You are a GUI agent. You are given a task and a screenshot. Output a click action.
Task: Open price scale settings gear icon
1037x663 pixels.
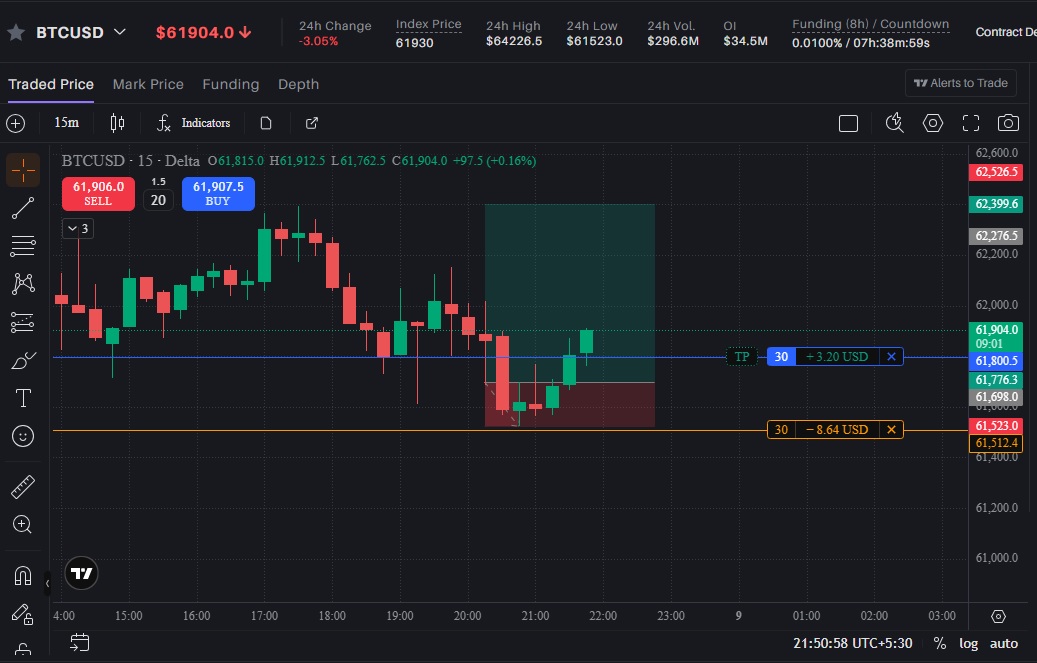coord(999,616)
